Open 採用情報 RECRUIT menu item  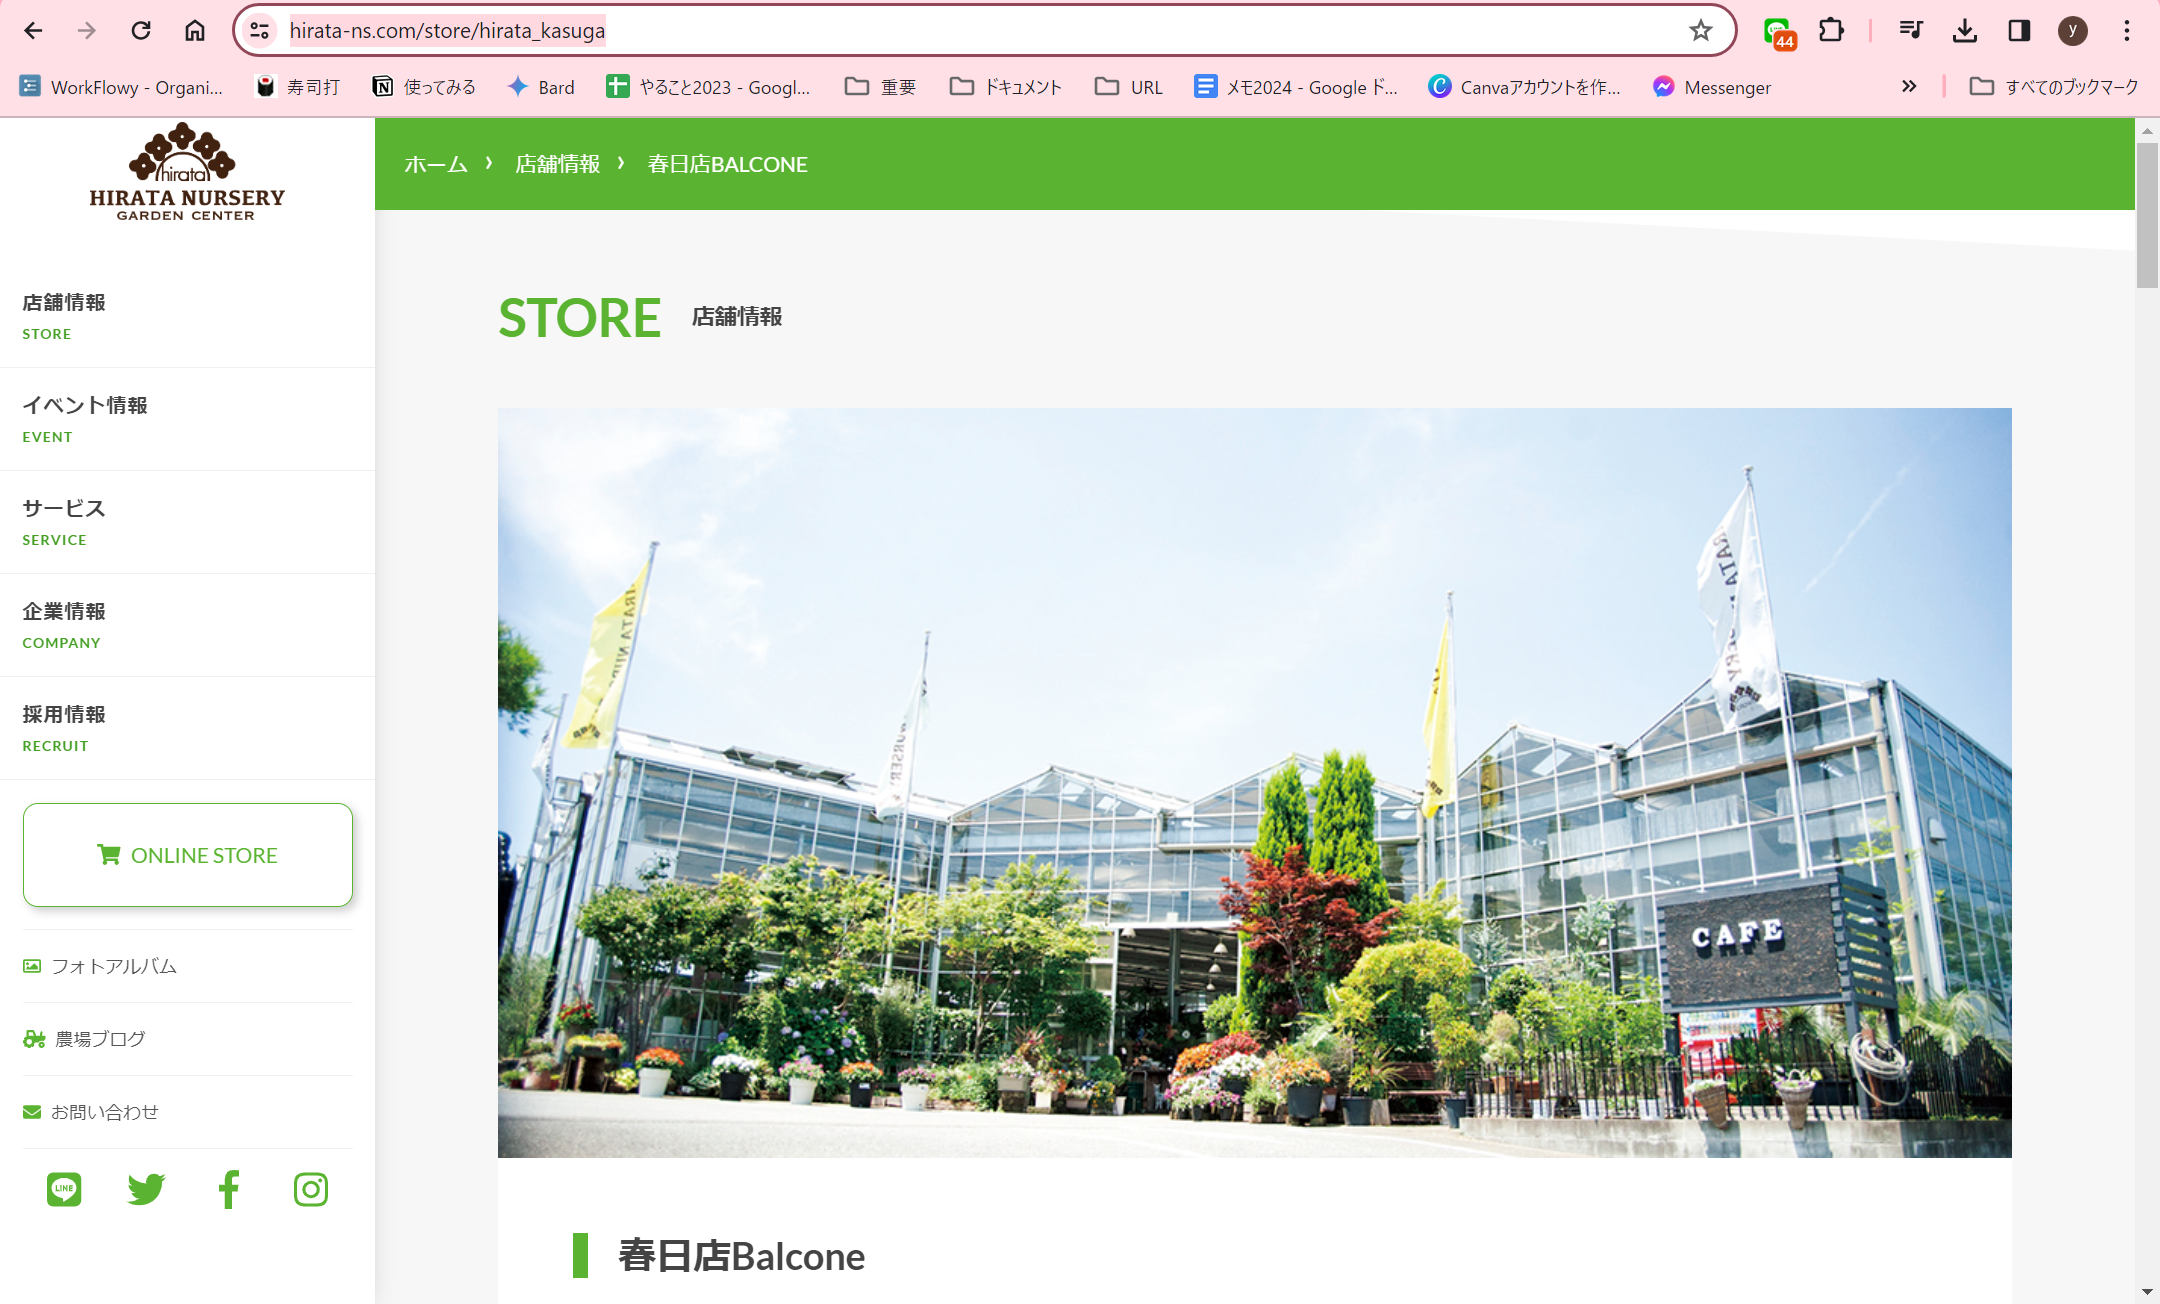tap(187, 728)
